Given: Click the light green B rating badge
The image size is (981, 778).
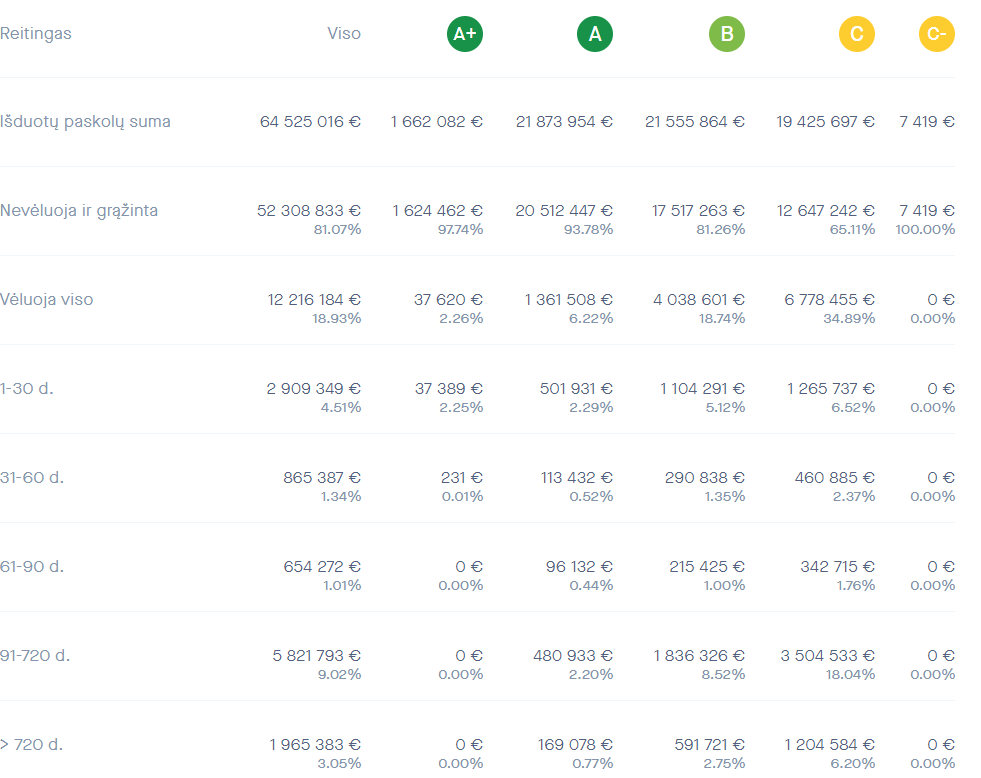Looking at the screenshot, I should [727, 34].
